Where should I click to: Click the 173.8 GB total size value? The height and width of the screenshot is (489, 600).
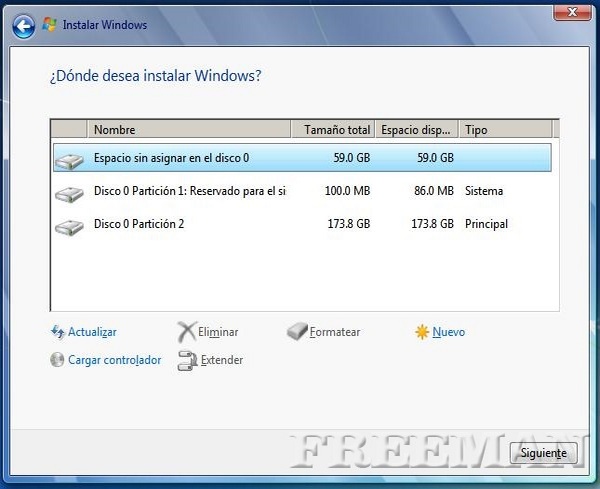point(349,224)
